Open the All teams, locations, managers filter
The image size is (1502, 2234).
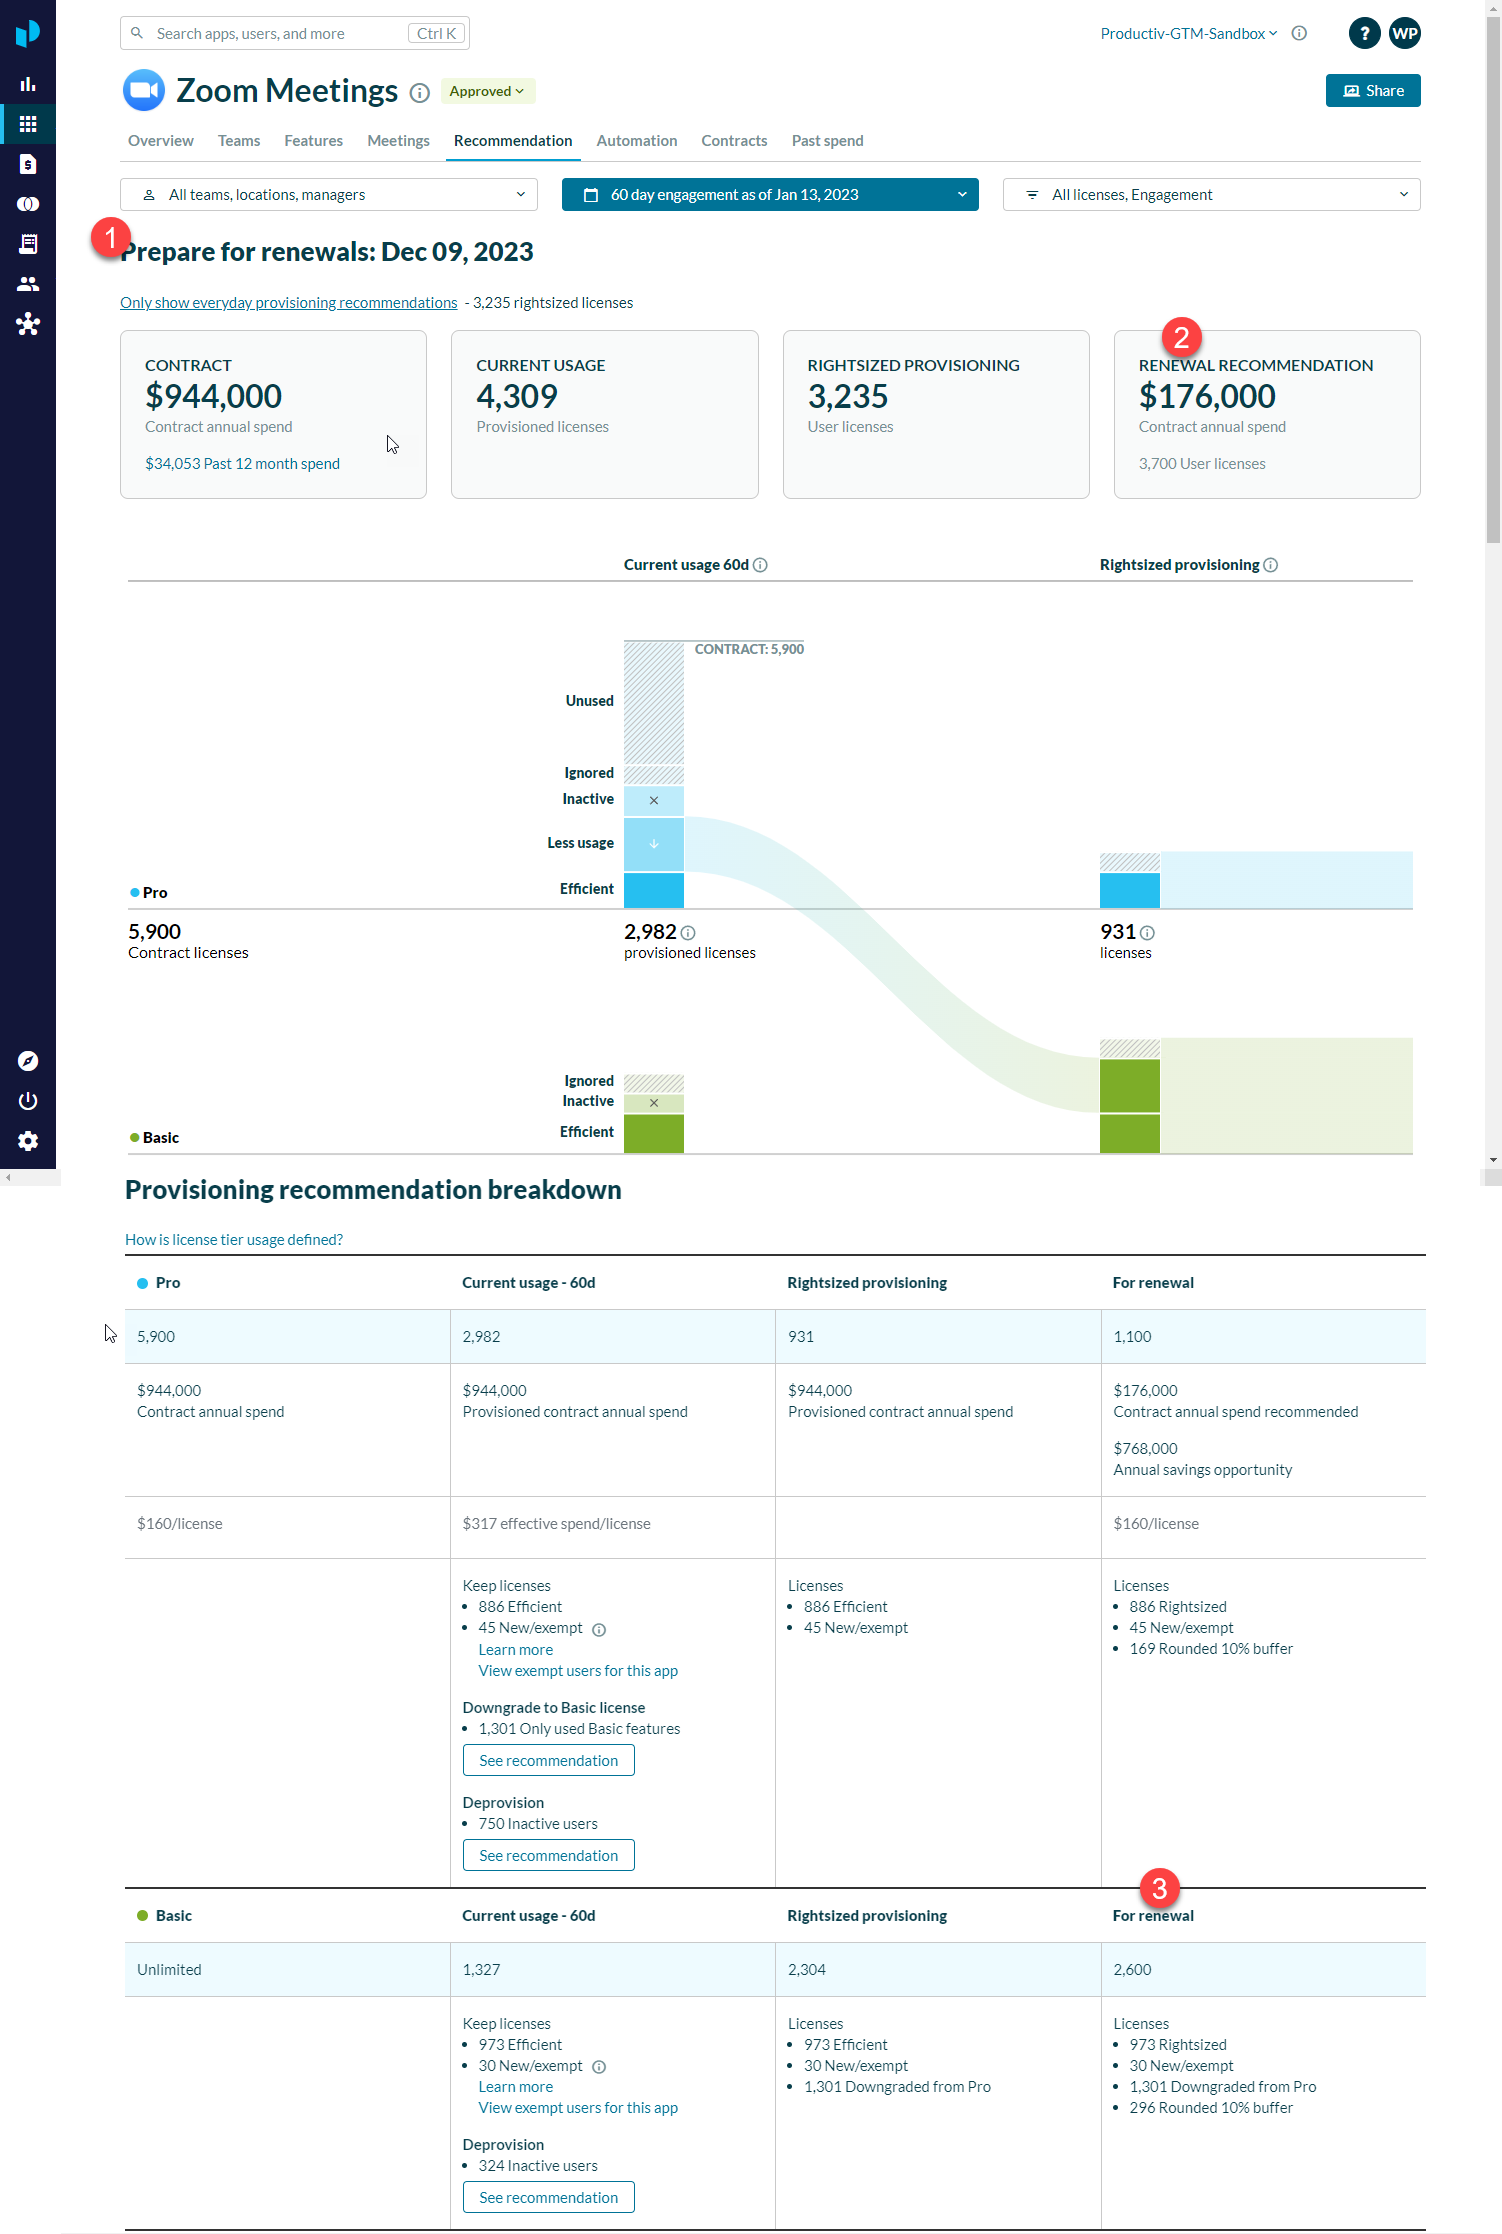pos(329,195)
